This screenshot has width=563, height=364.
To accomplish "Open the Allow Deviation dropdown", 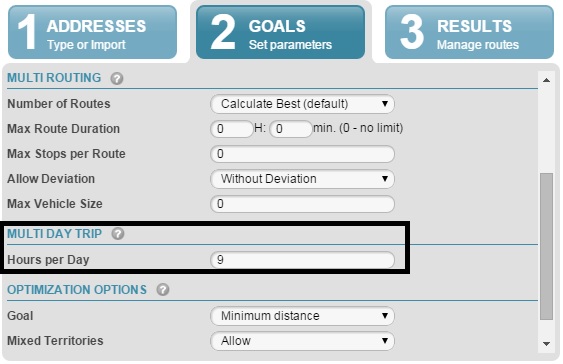I will point(302,179).
